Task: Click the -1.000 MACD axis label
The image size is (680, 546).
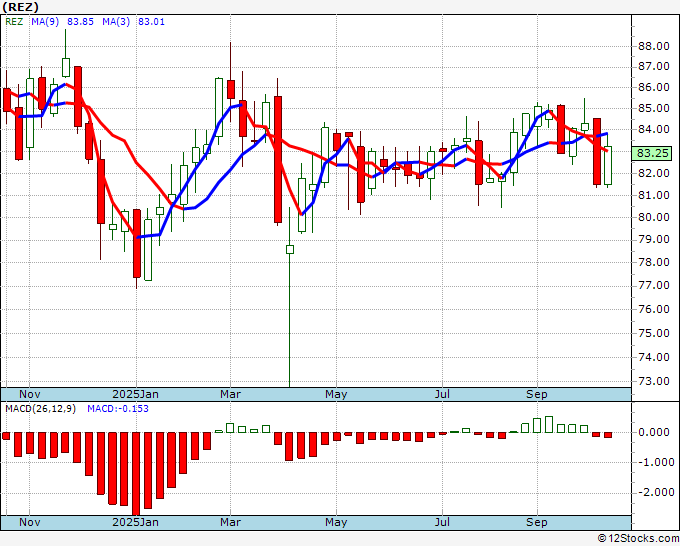Action: [654, 462]
